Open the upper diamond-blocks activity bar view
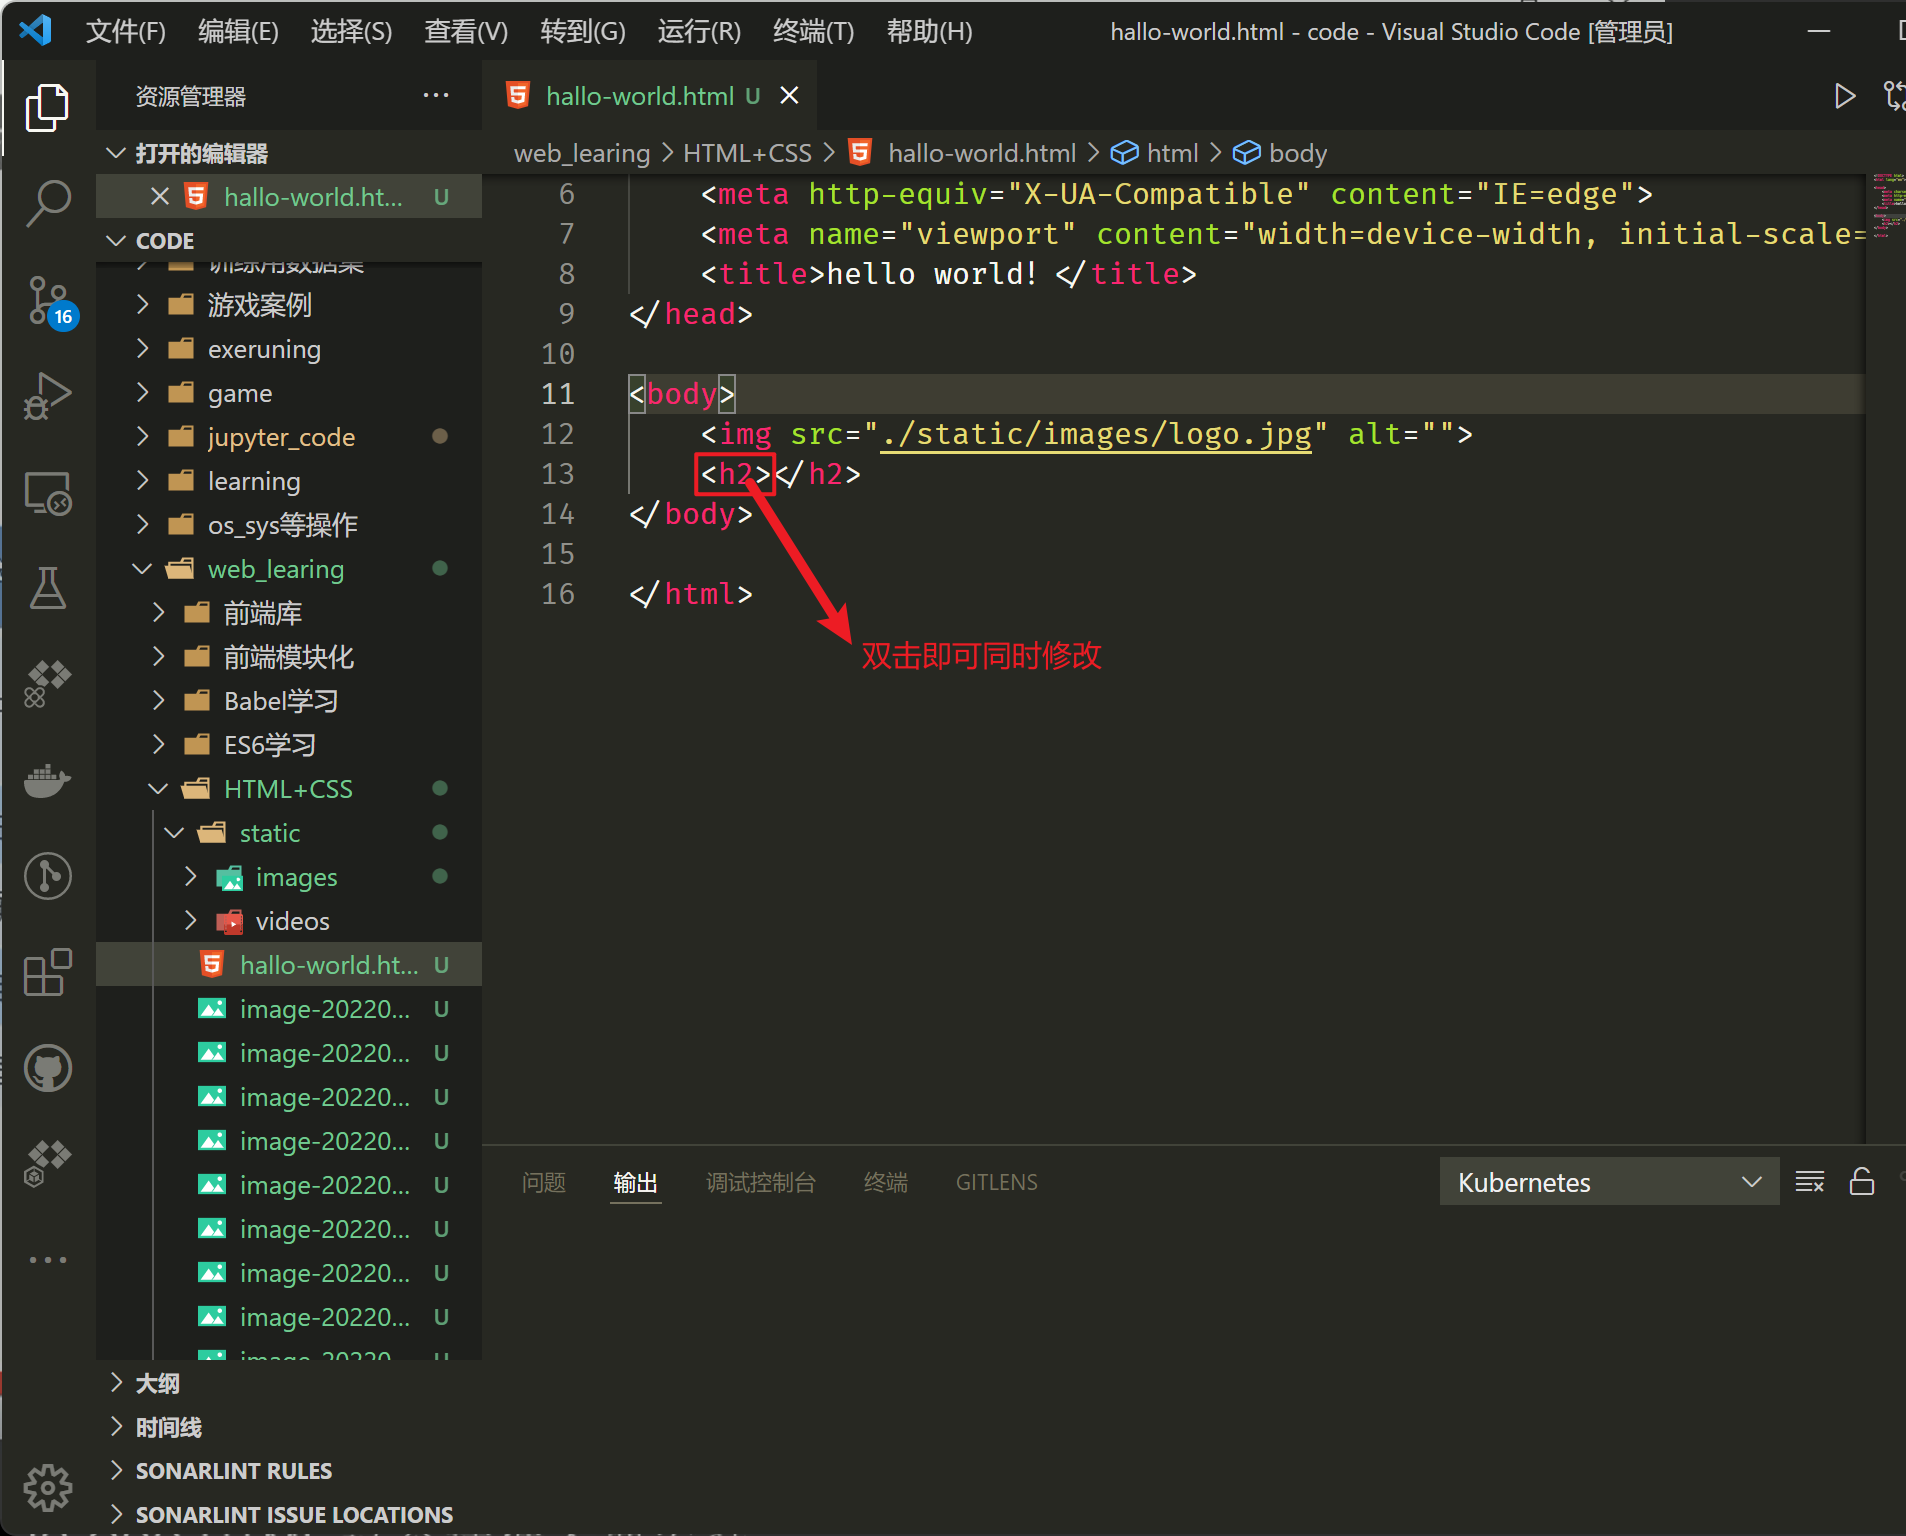The width and height of the screenshot is (1906, 1536). click(x=47, y=684)
